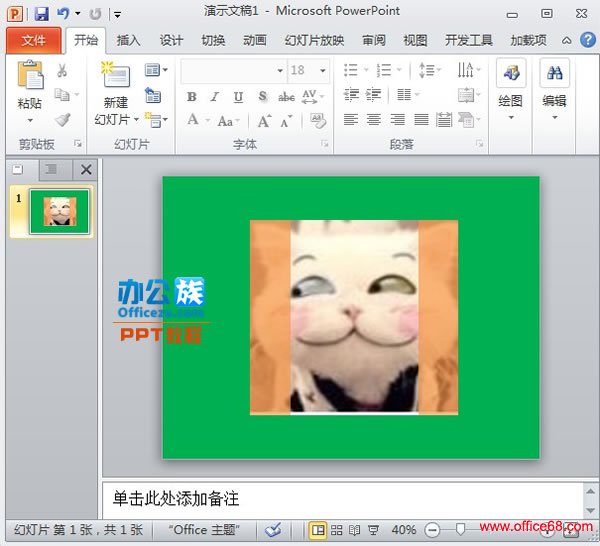Toggle text Shadow formatting
The width and height of the screenshot is (600, 546).
(262, 96)
